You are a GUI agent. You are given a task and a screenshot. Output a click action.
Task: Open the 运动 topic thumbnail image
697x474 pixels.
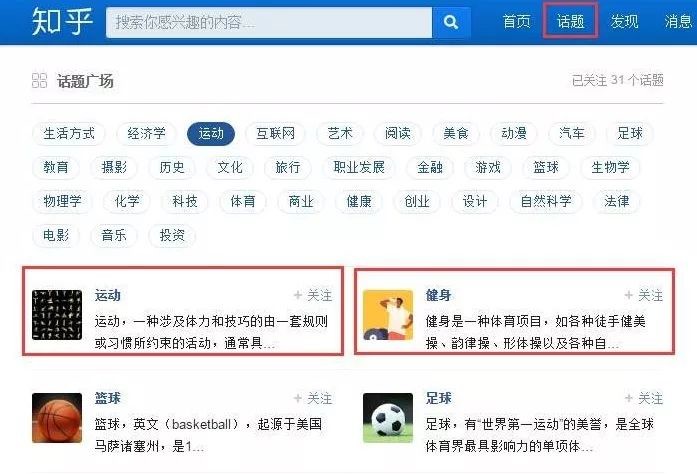(57, 315)
